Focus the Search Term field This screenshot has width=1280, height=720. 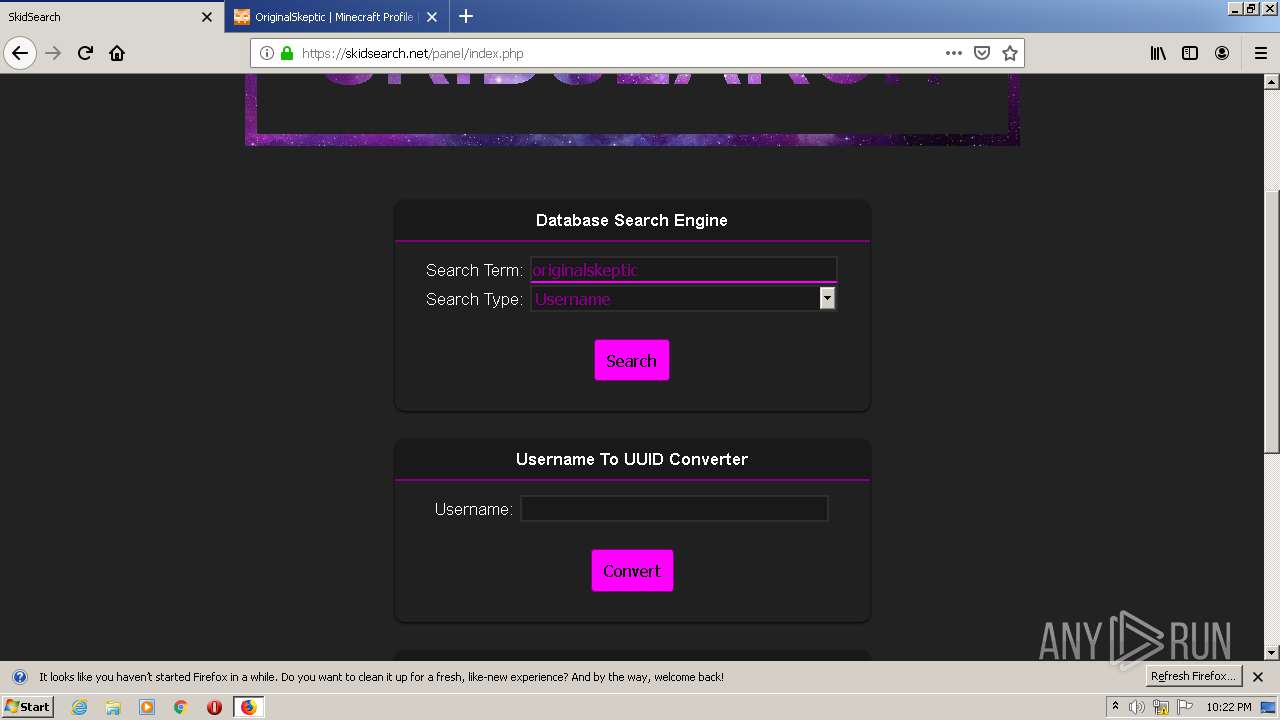[683, 270]
